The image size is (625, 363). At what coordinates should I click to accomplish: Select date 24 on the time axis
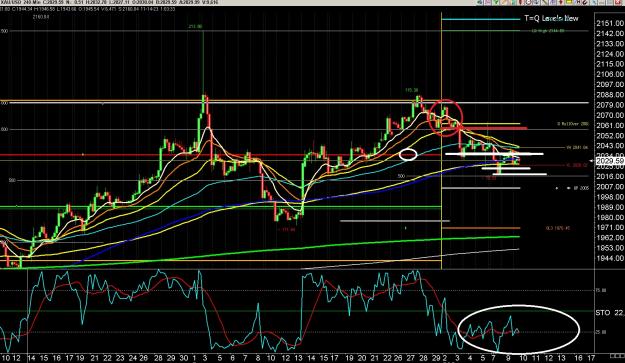pyautogui.click(x=134, y=358)
